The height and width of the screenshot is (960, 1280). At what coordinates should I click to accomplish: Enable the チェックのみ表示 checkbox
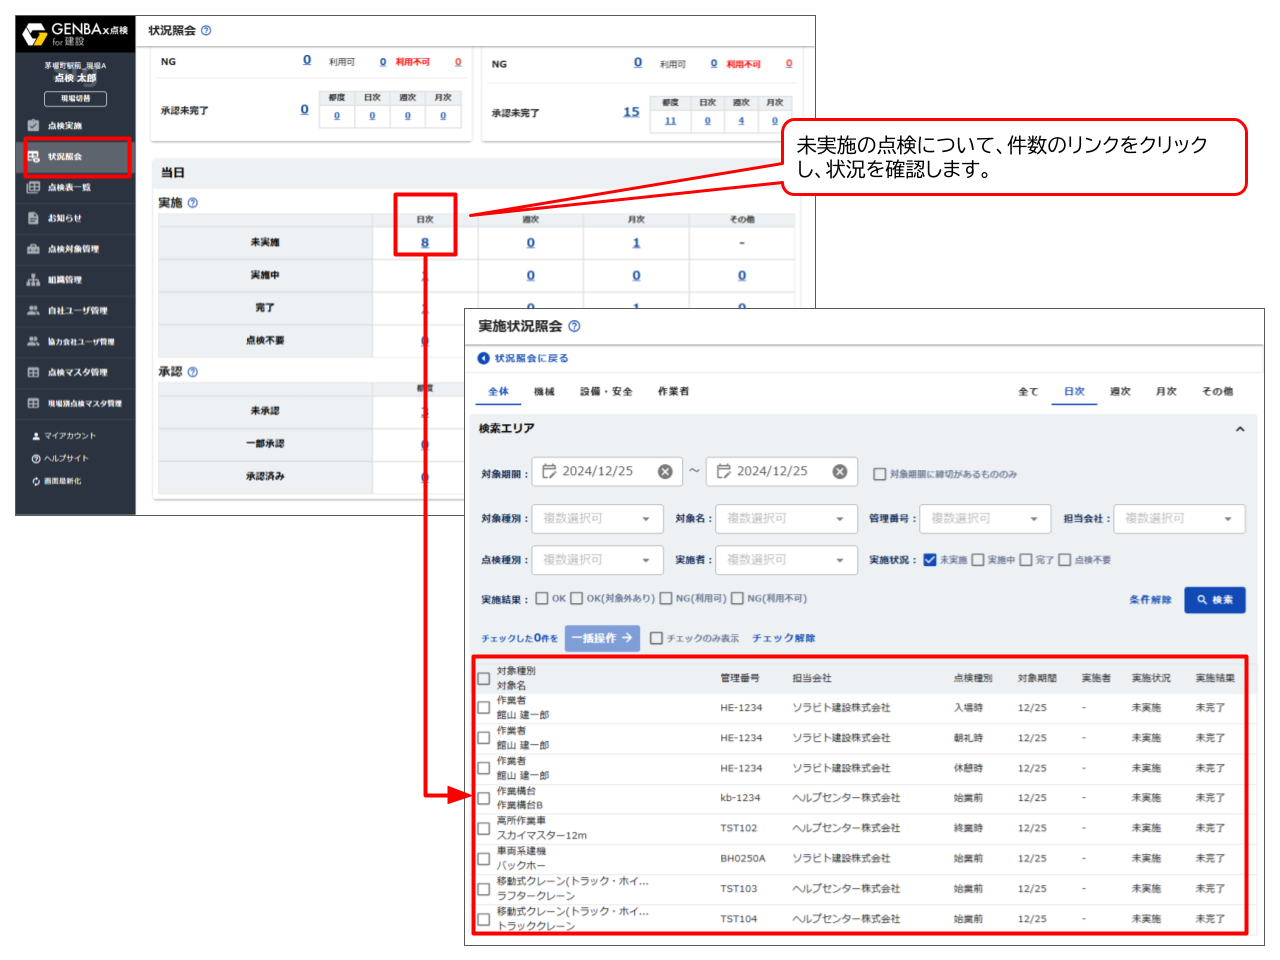(657, 638)
